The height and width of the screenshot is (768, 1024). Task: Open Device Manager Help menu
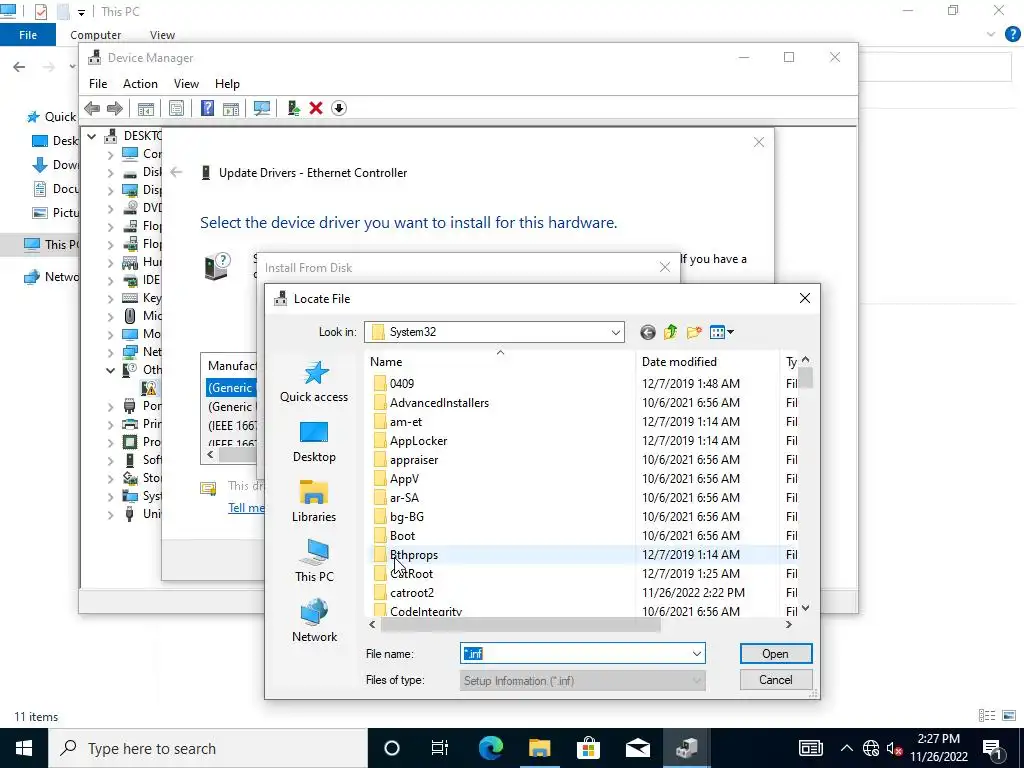227,84
